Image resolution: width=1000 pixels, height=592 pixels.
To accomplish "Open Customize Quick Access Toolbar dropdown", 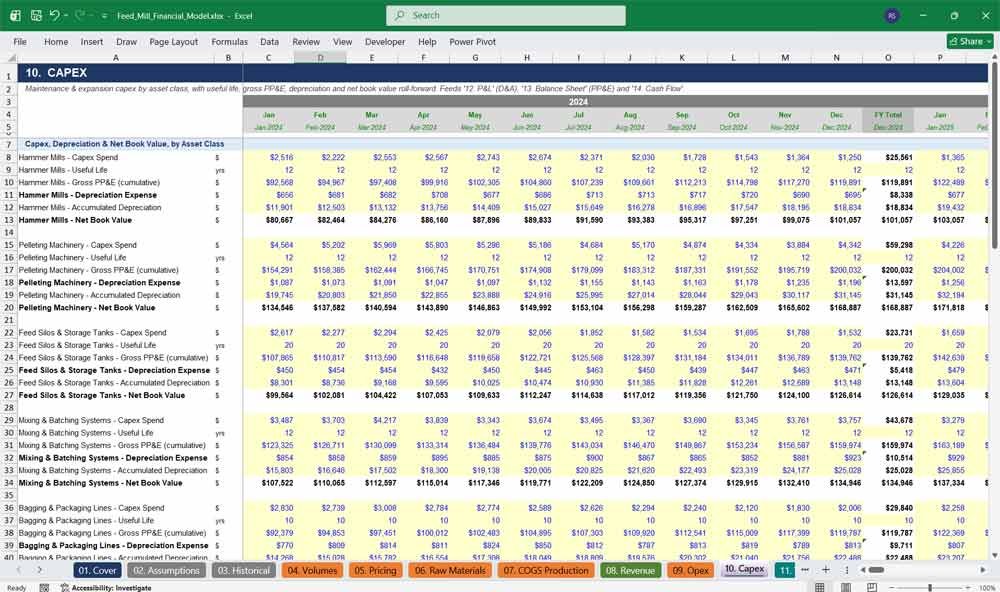I will click(x=104, y=16).
